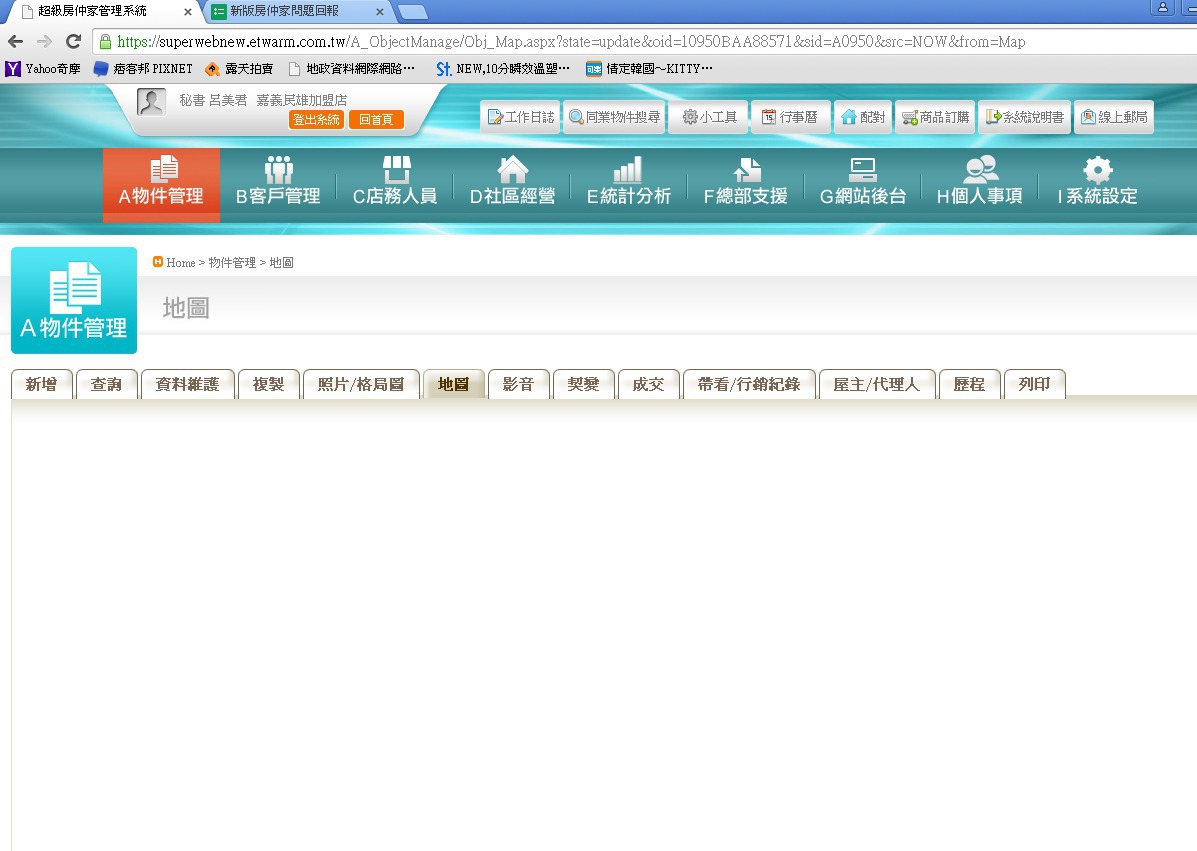Click the browser profile icon
The width and height of the screenshot is (1197, 851).
click(x=1162, y=8)
